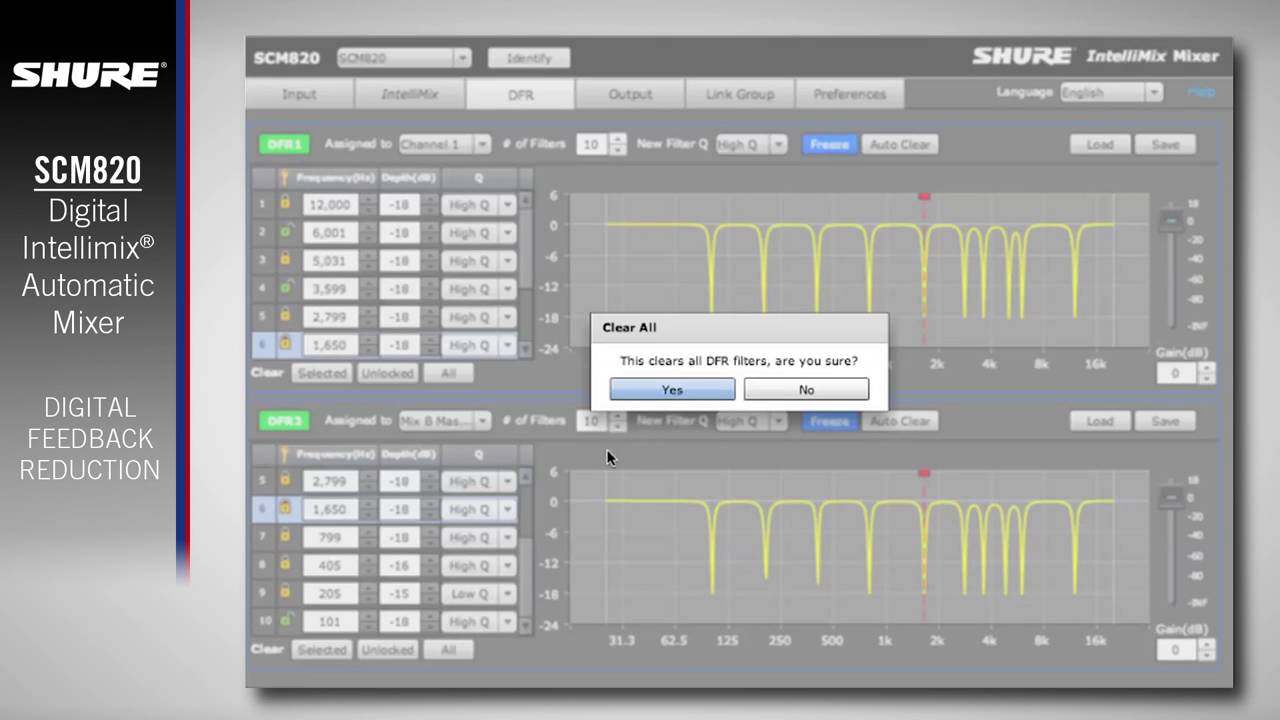Click the padlock for the 5,031 Hz filter
The image size is (1280, 720).
click(x=285, y=260)
